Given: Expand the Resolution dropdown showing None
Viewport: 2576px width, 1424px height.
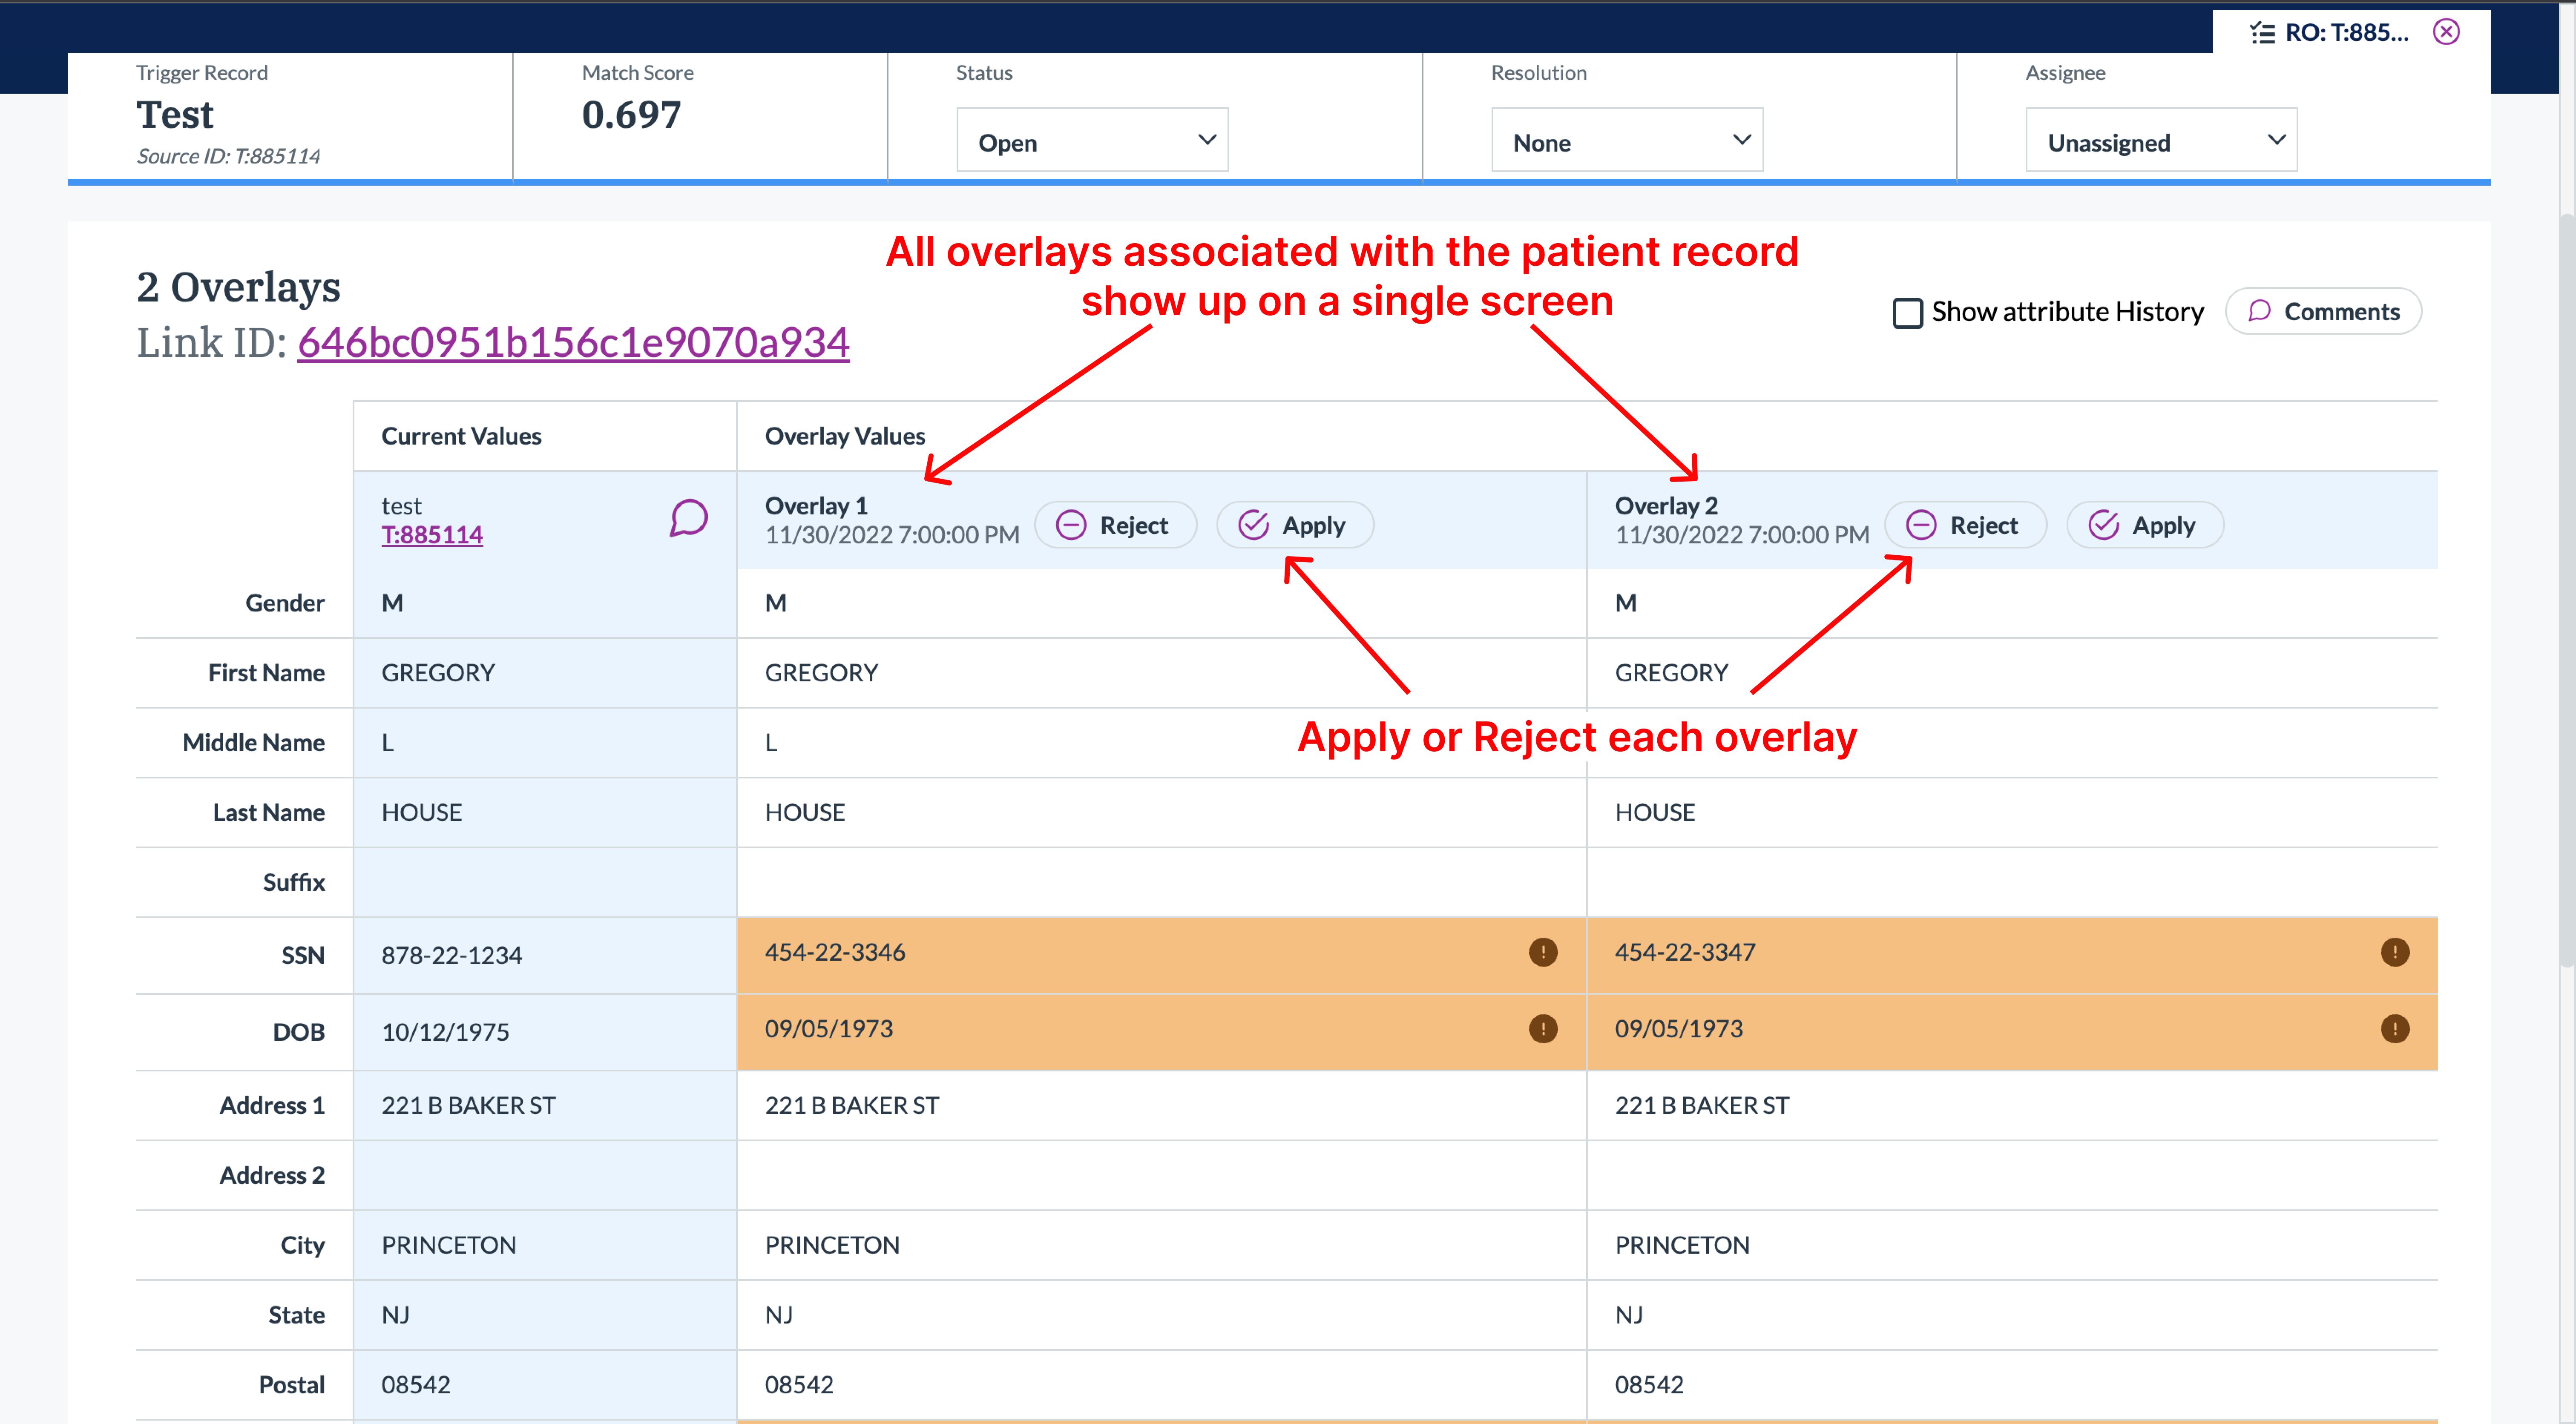Looking at the screenshot, I should pyautogui.click(x=1627, y=141).
